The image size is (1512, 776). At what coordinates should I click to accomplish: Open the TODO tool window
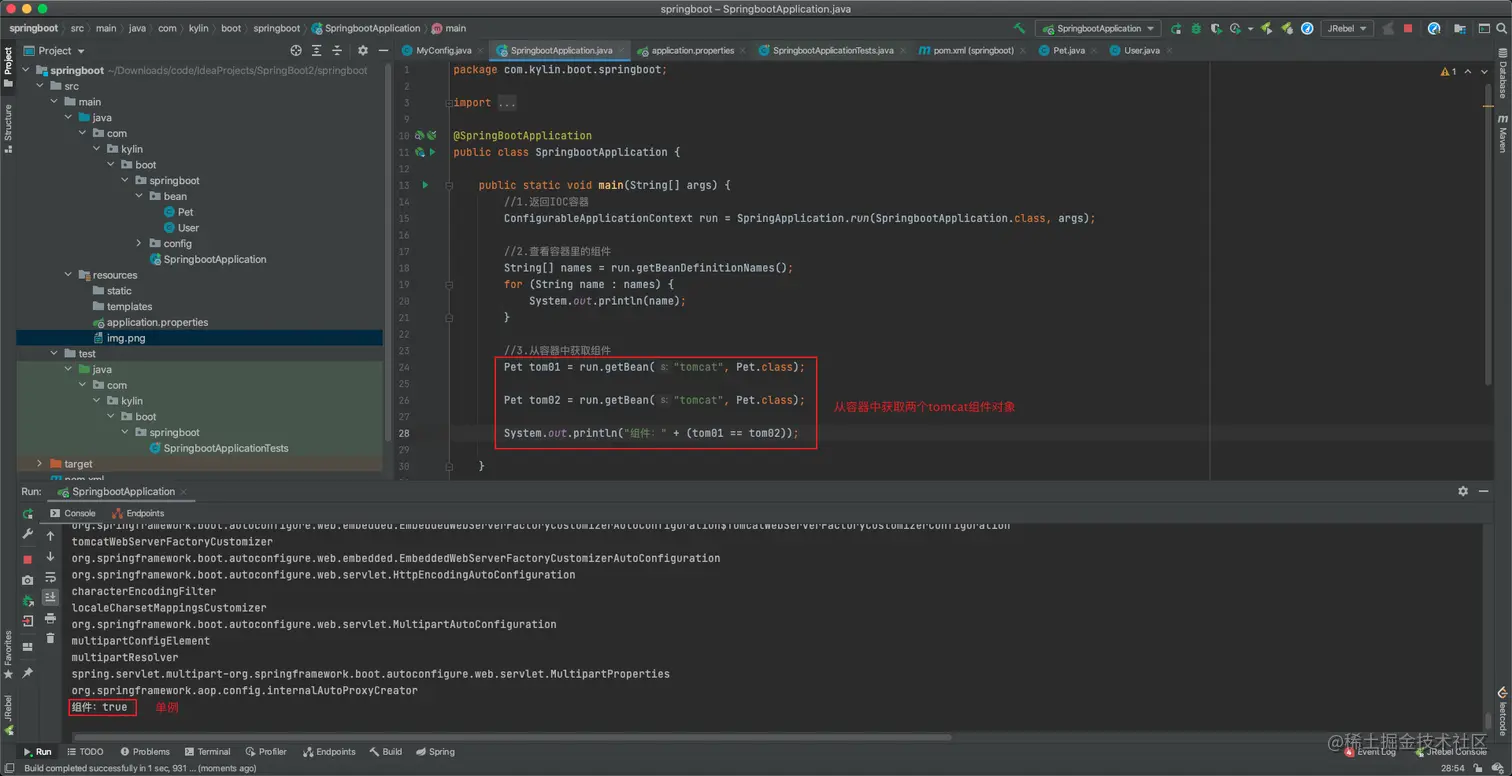85,752
